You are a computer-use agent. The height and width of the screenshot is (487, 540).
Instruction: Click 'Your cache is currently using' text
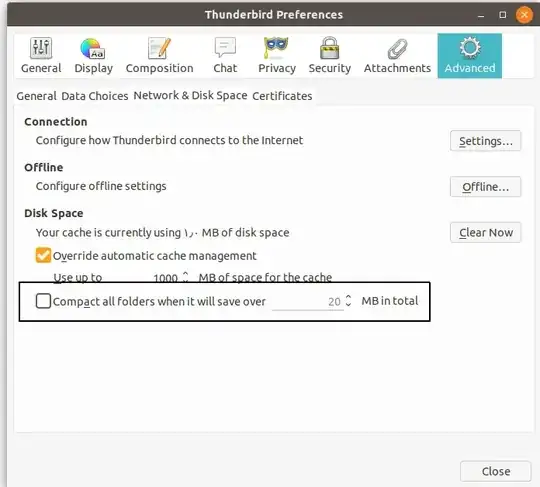click(x=108, y=232)
